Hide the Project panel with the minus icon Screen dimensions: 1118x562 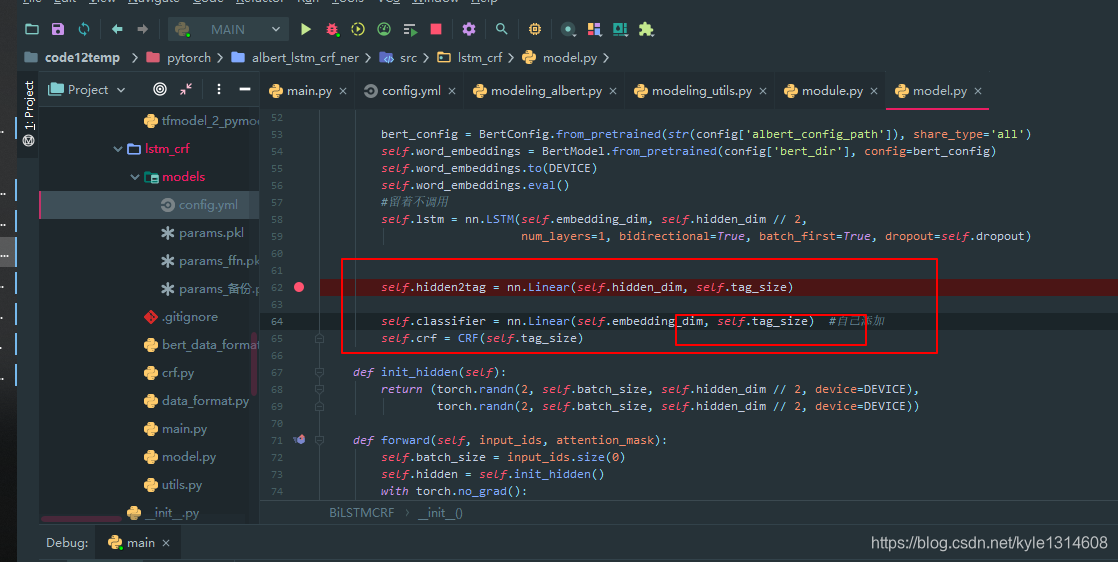(245, 89)
